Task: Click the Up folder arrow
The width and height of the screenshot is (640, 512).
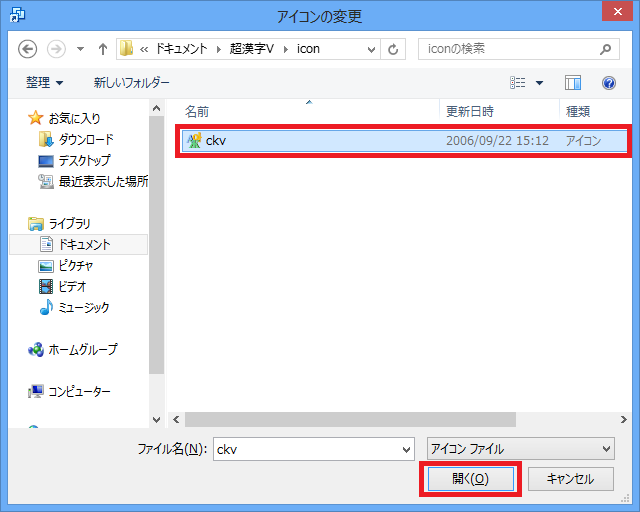Action: (103, 49)
